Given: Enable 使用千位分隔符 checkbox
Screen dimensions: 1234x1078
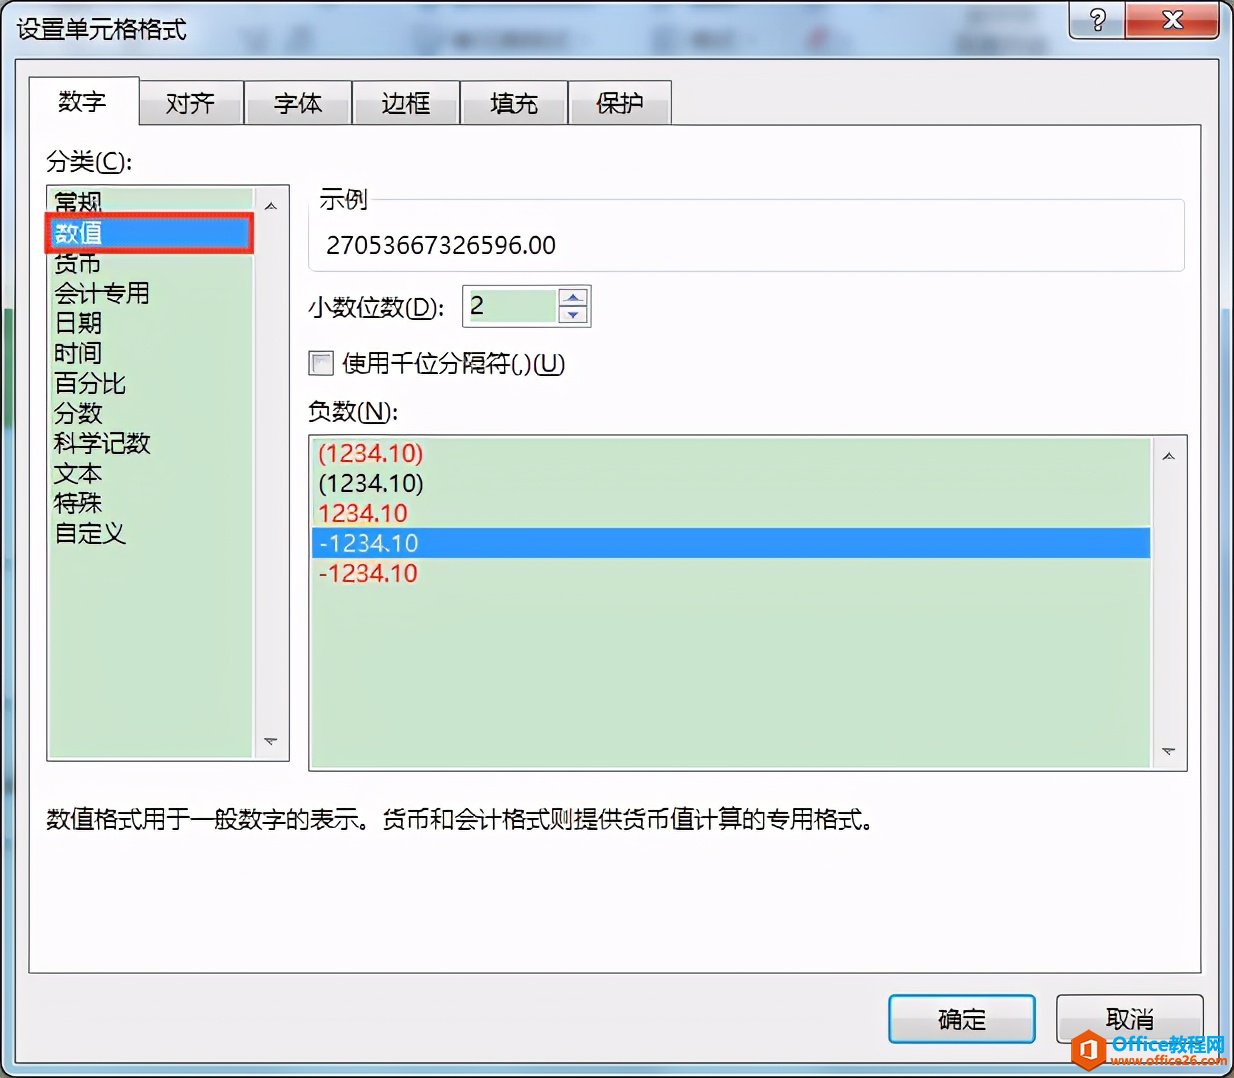Looking at the screenshot, I should (321, 363).
